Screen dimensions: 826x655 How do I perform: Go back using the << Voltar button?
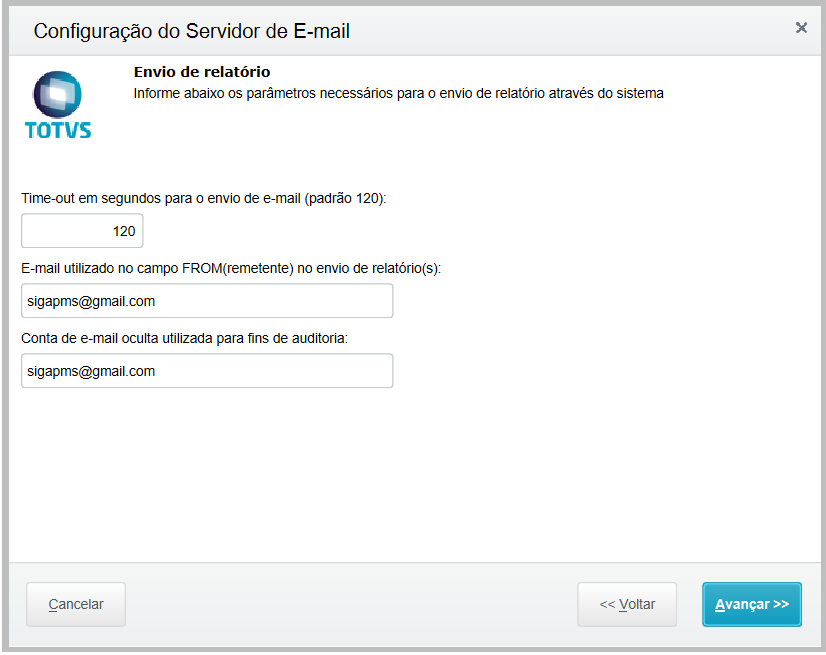(x=627, y=604)
